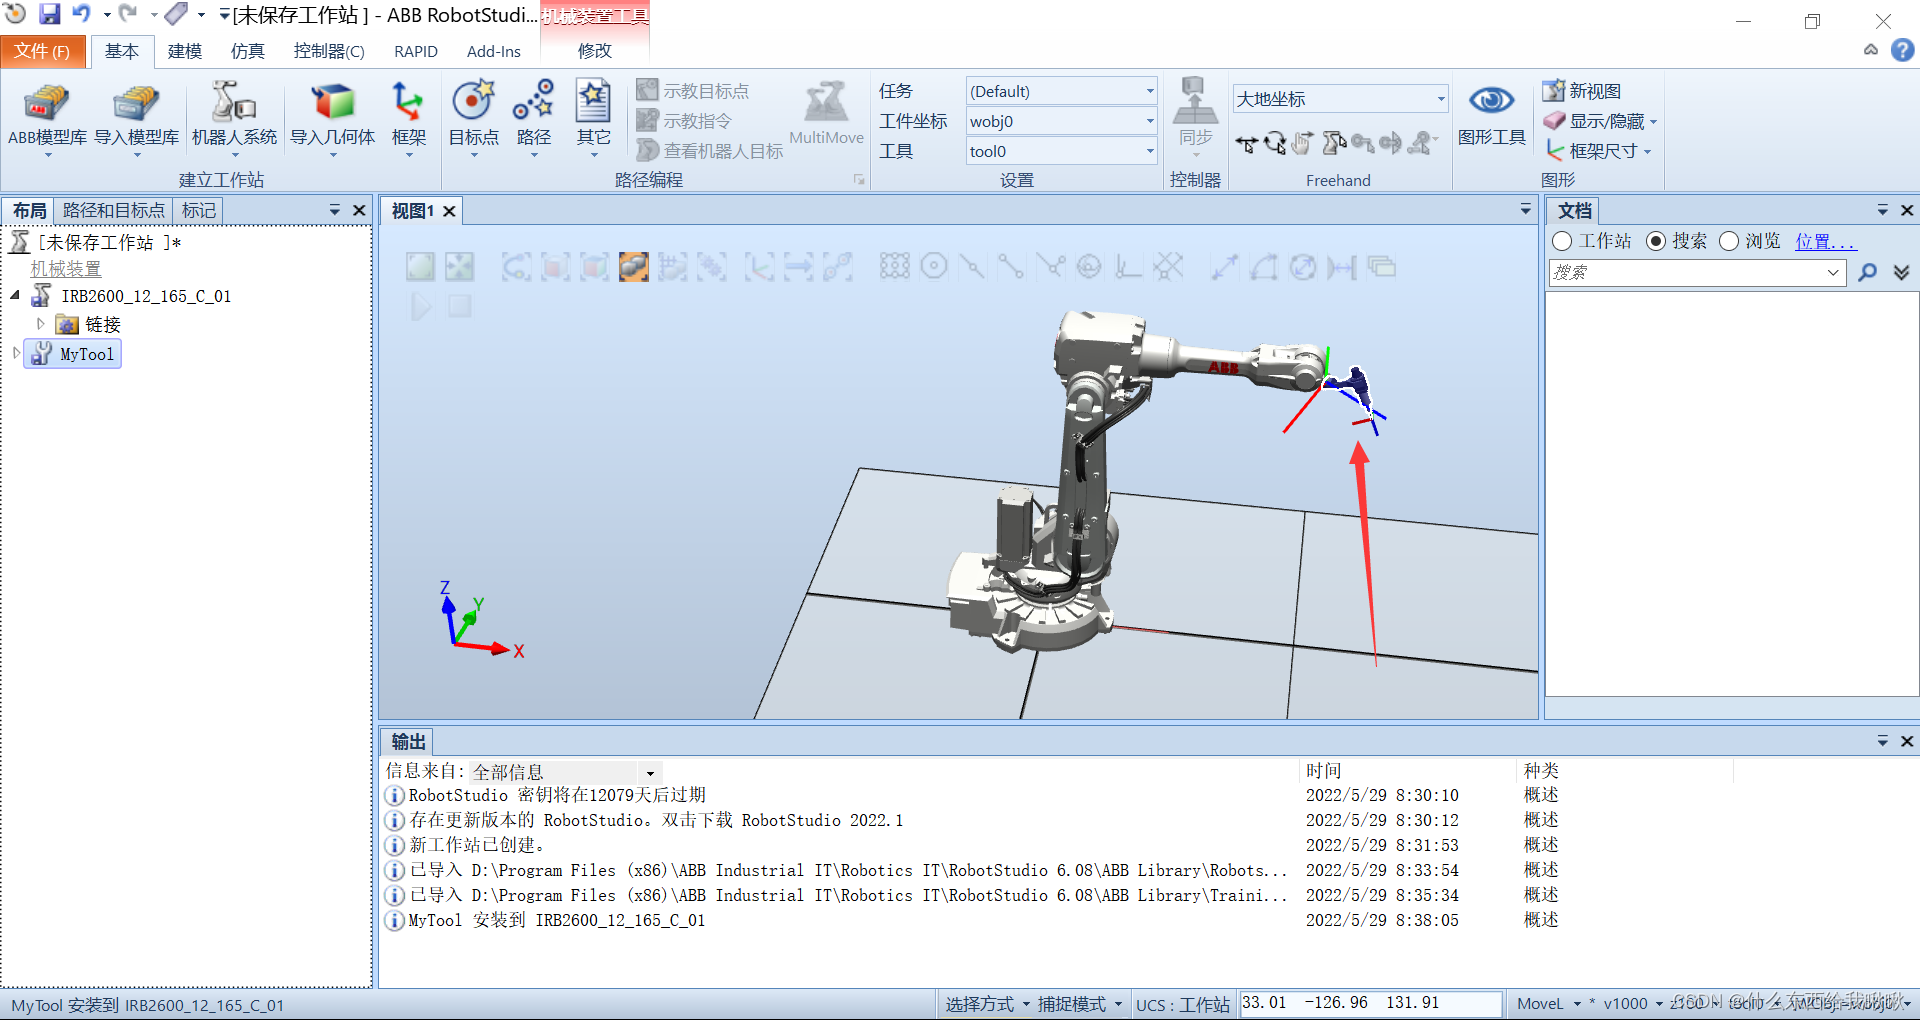Select MyTool in the layout tree

pos(74,354)
